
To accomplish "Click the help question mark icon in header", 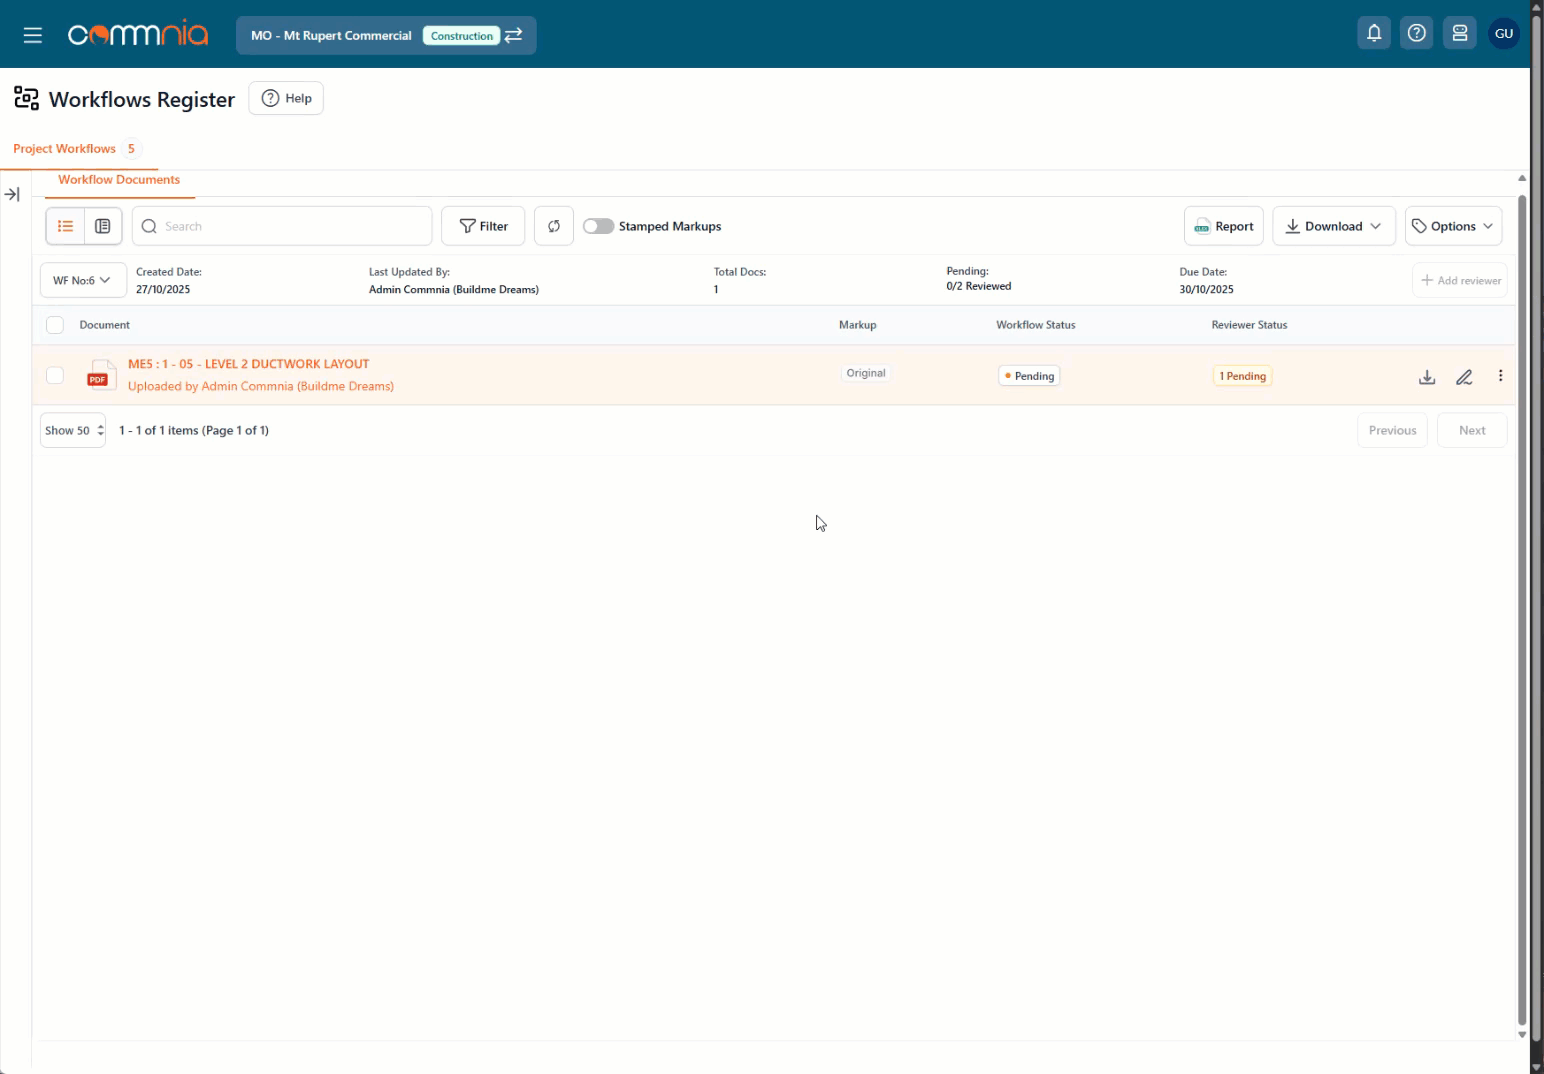I will click(1416, 34).
